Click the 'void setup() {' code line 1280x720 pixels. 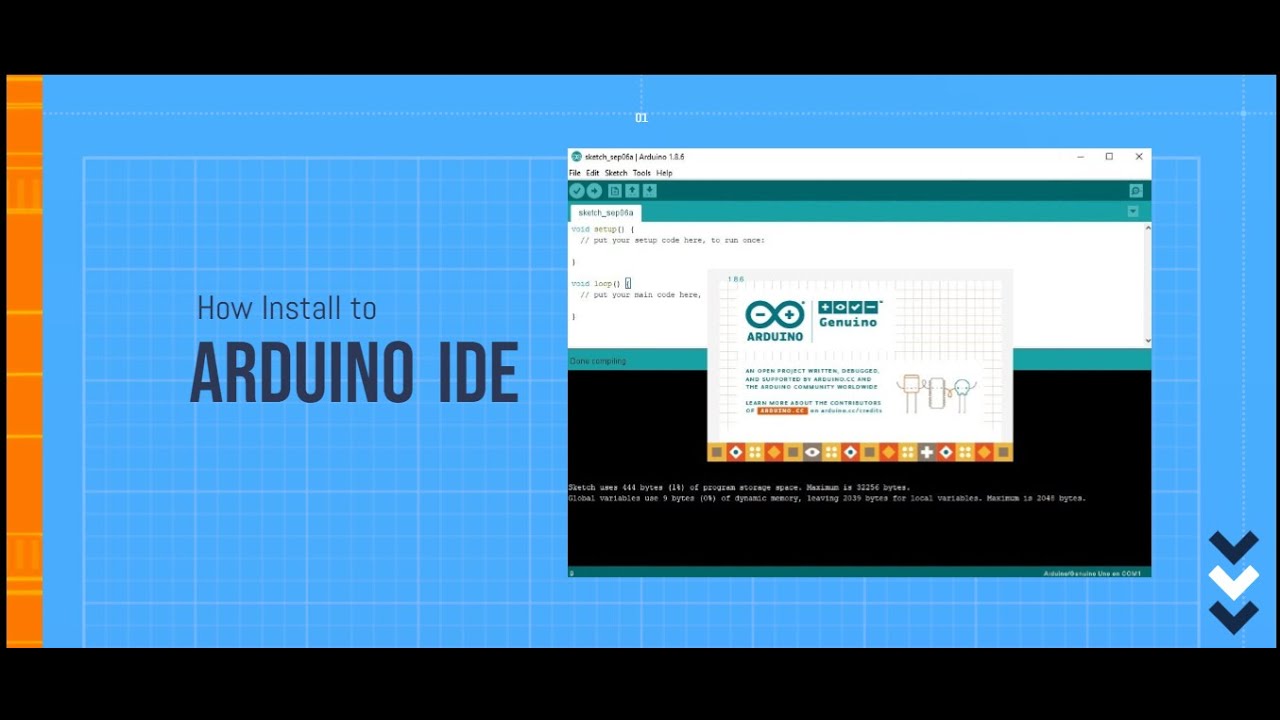coord(603,229)
